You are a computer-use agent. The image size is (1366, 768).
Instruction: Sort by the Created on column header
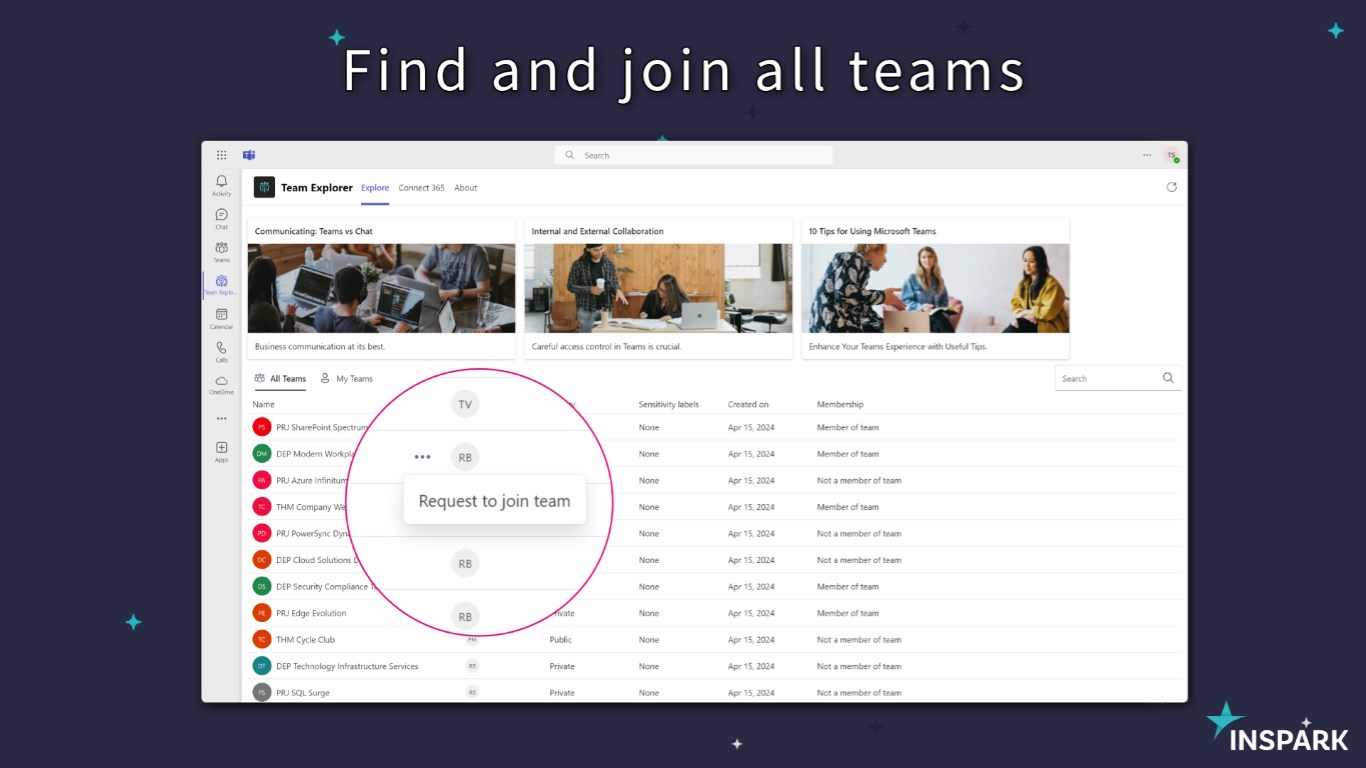coord(748,404)
